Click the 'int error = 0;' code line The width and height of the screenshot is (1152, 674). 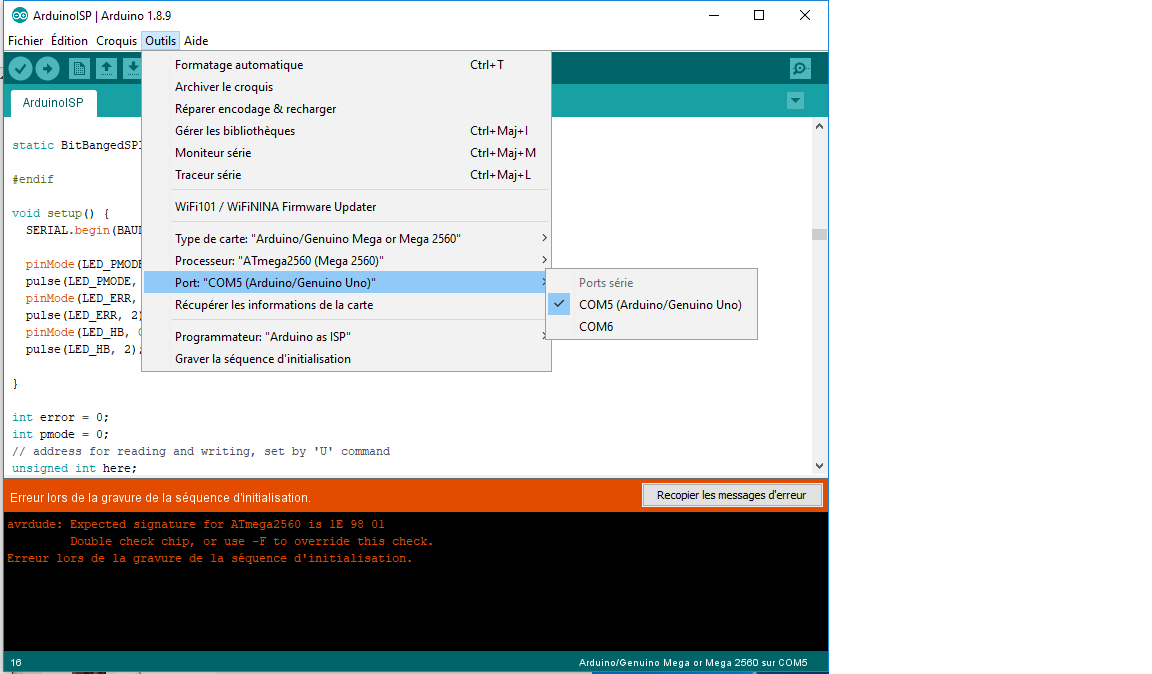click(x=60, y=417)
